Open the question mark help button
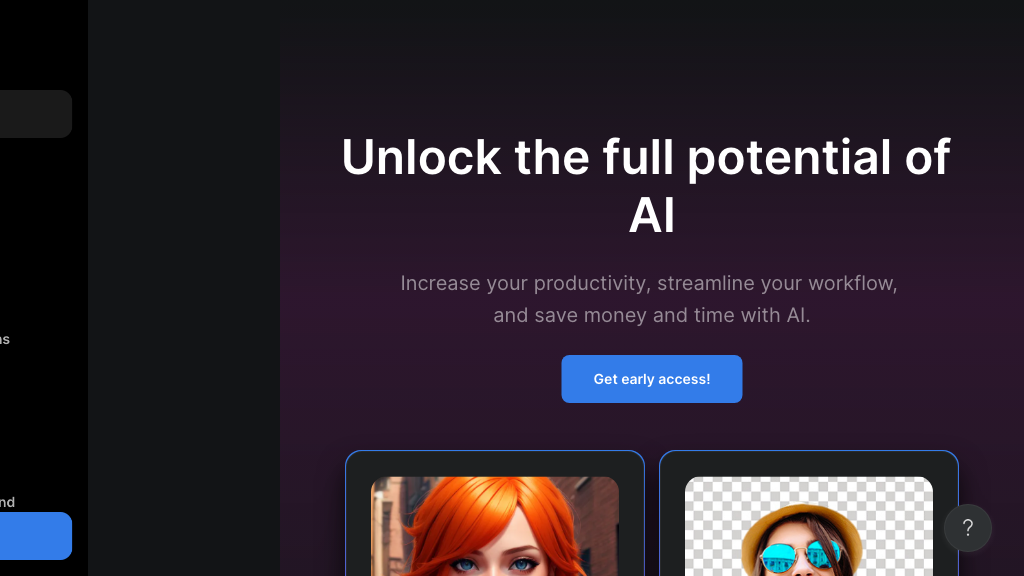The width and height of the screenshot is (1024, 576). [x=968, y=528]
